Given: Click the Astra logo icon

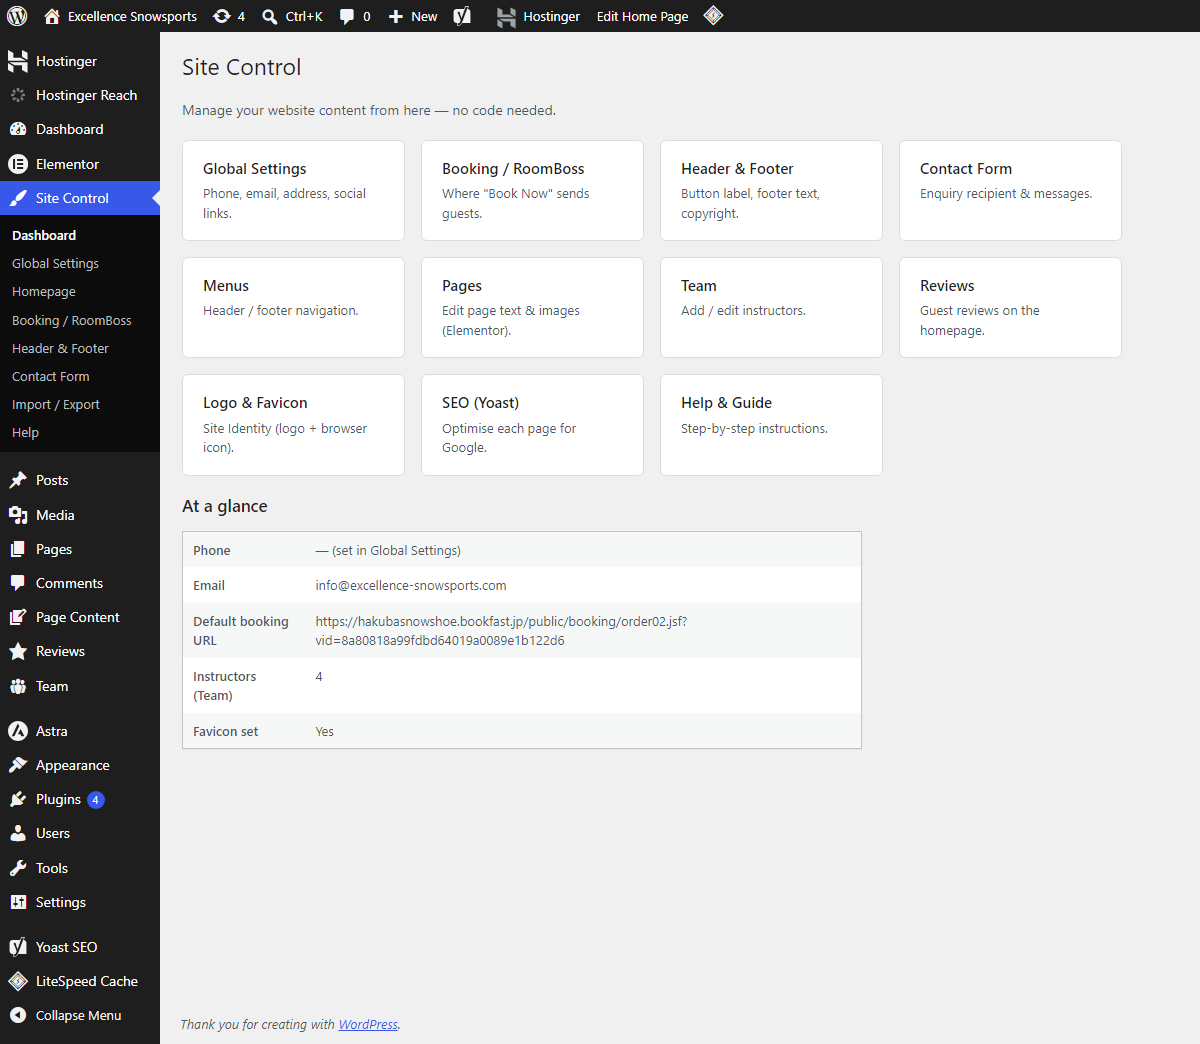Looking at the screenshot, I should pos(18,731).
